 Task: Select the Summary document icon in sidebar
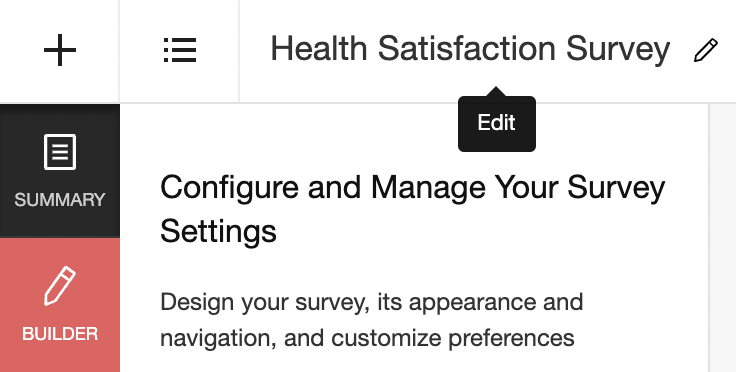coord(60,152)
